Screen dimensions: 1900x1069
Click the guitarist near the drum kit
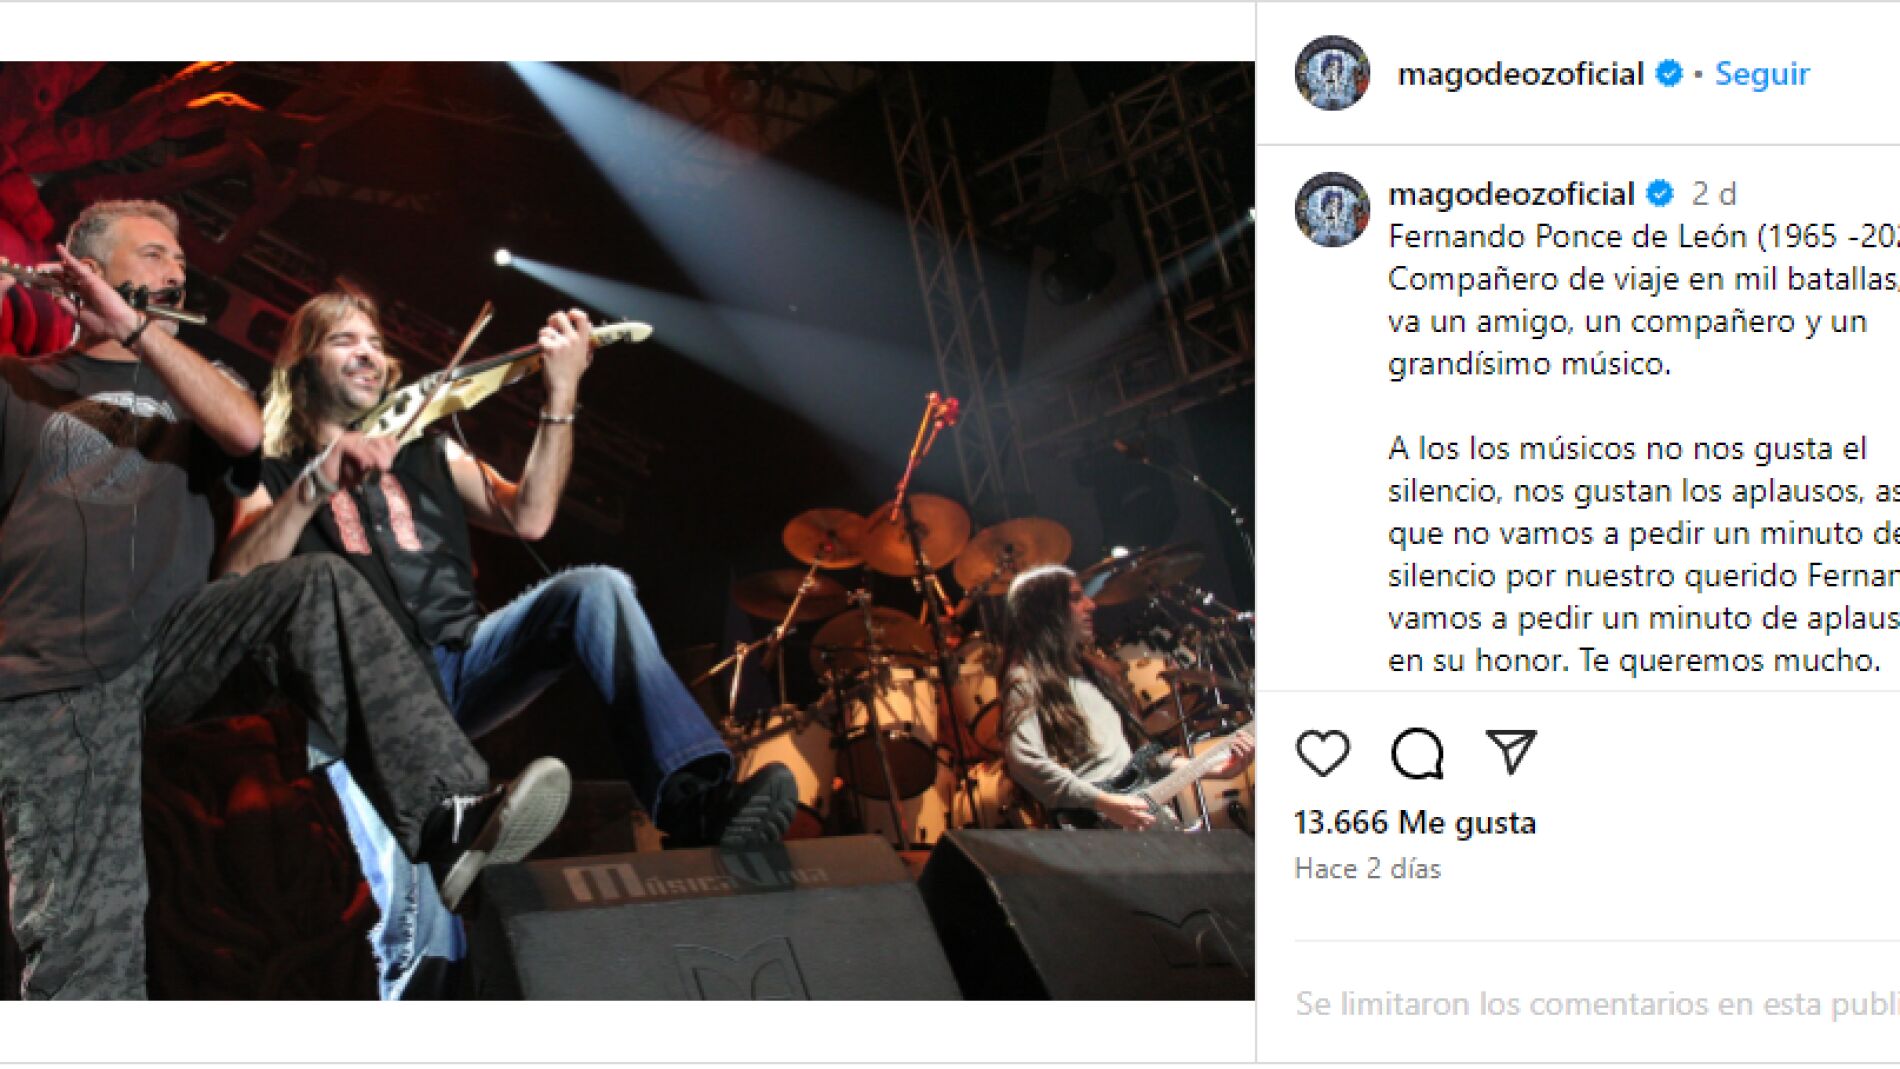click(1100, 700)
